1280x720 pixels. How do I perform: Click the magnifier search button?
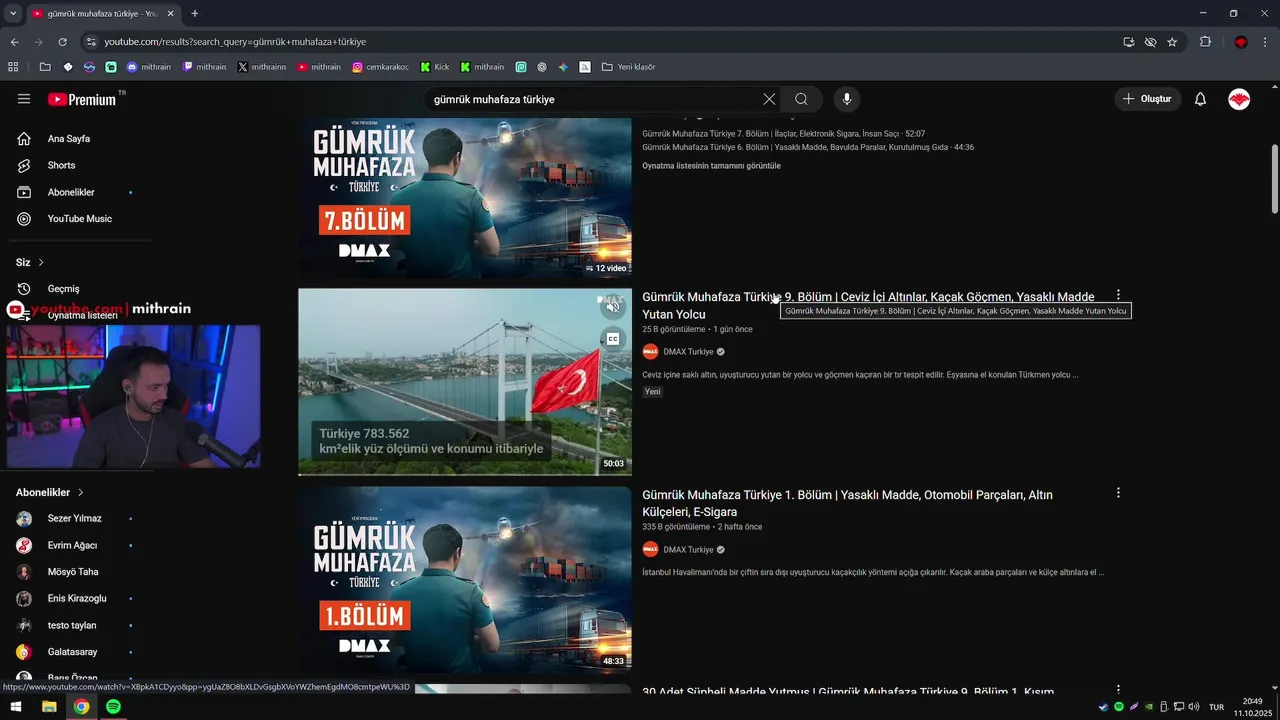click(801, 99)
